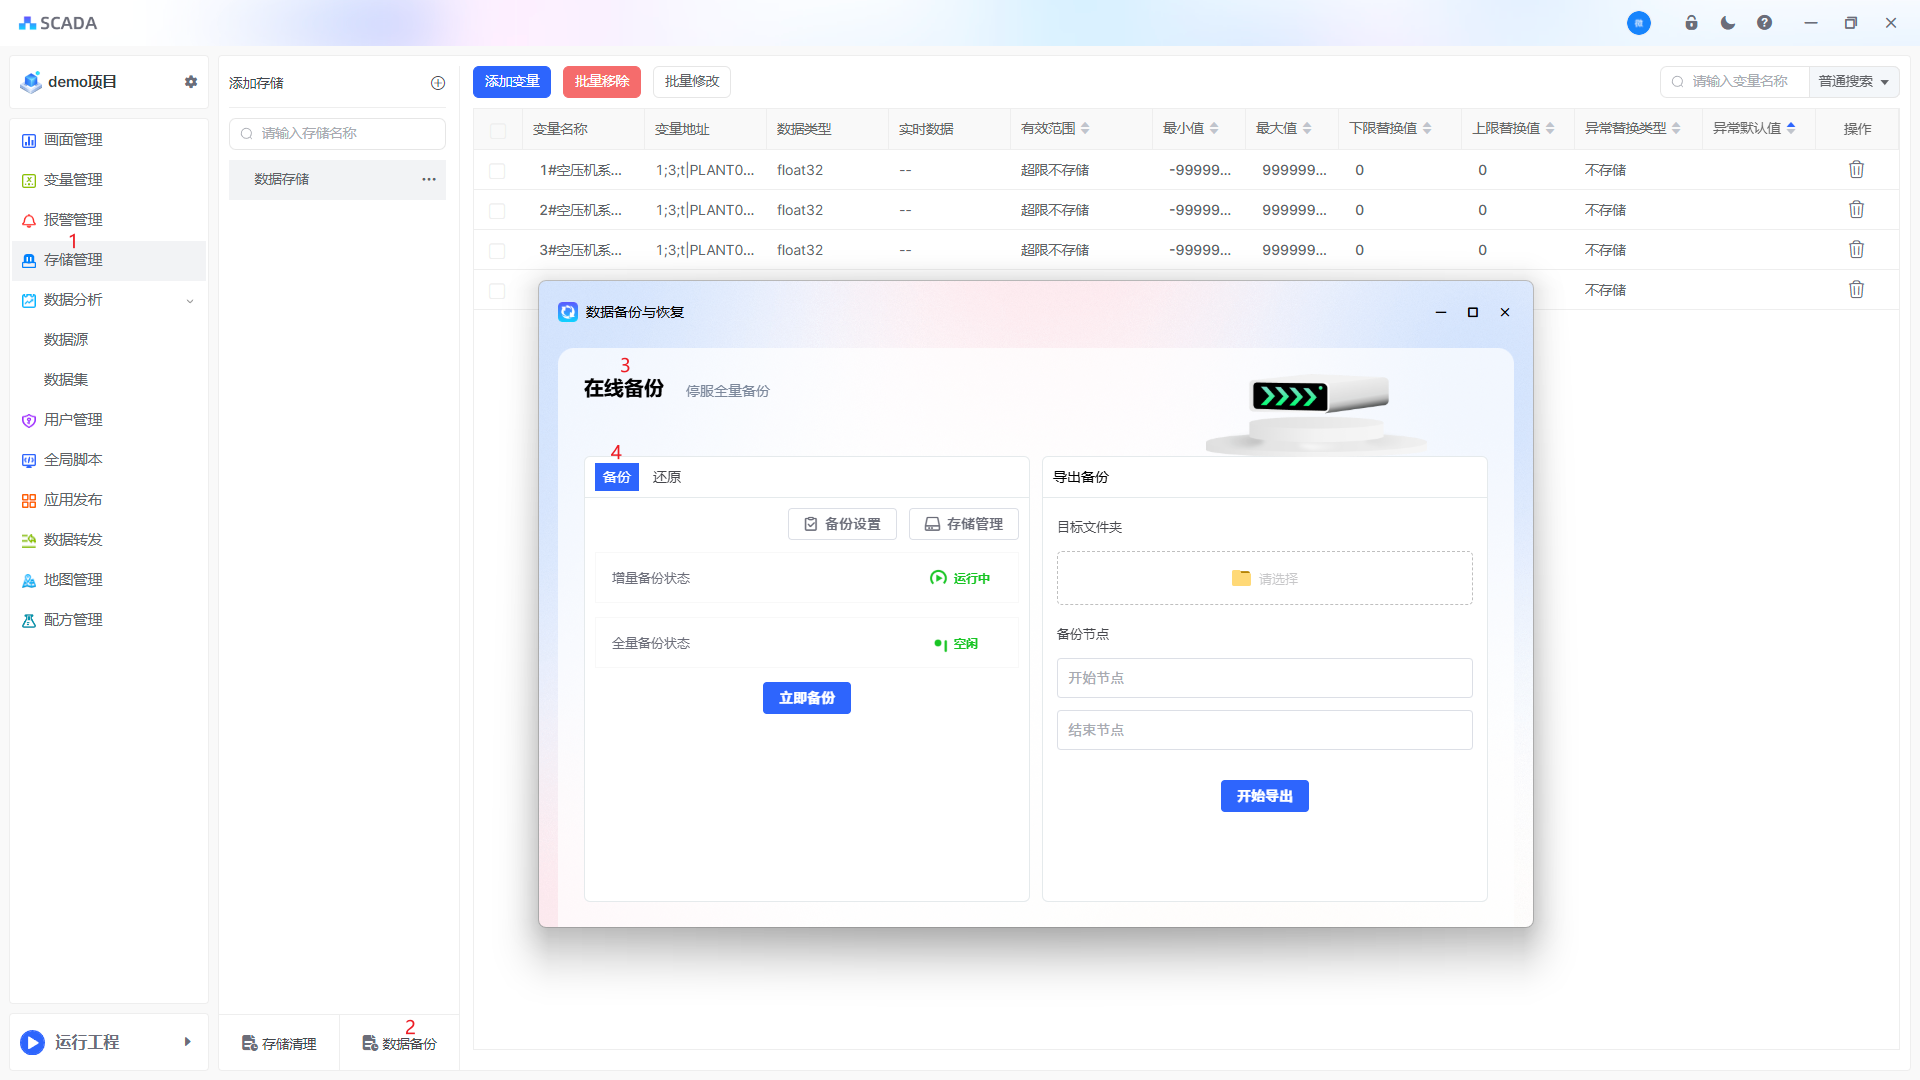Click the project settings gear beside demo项目

191,82
